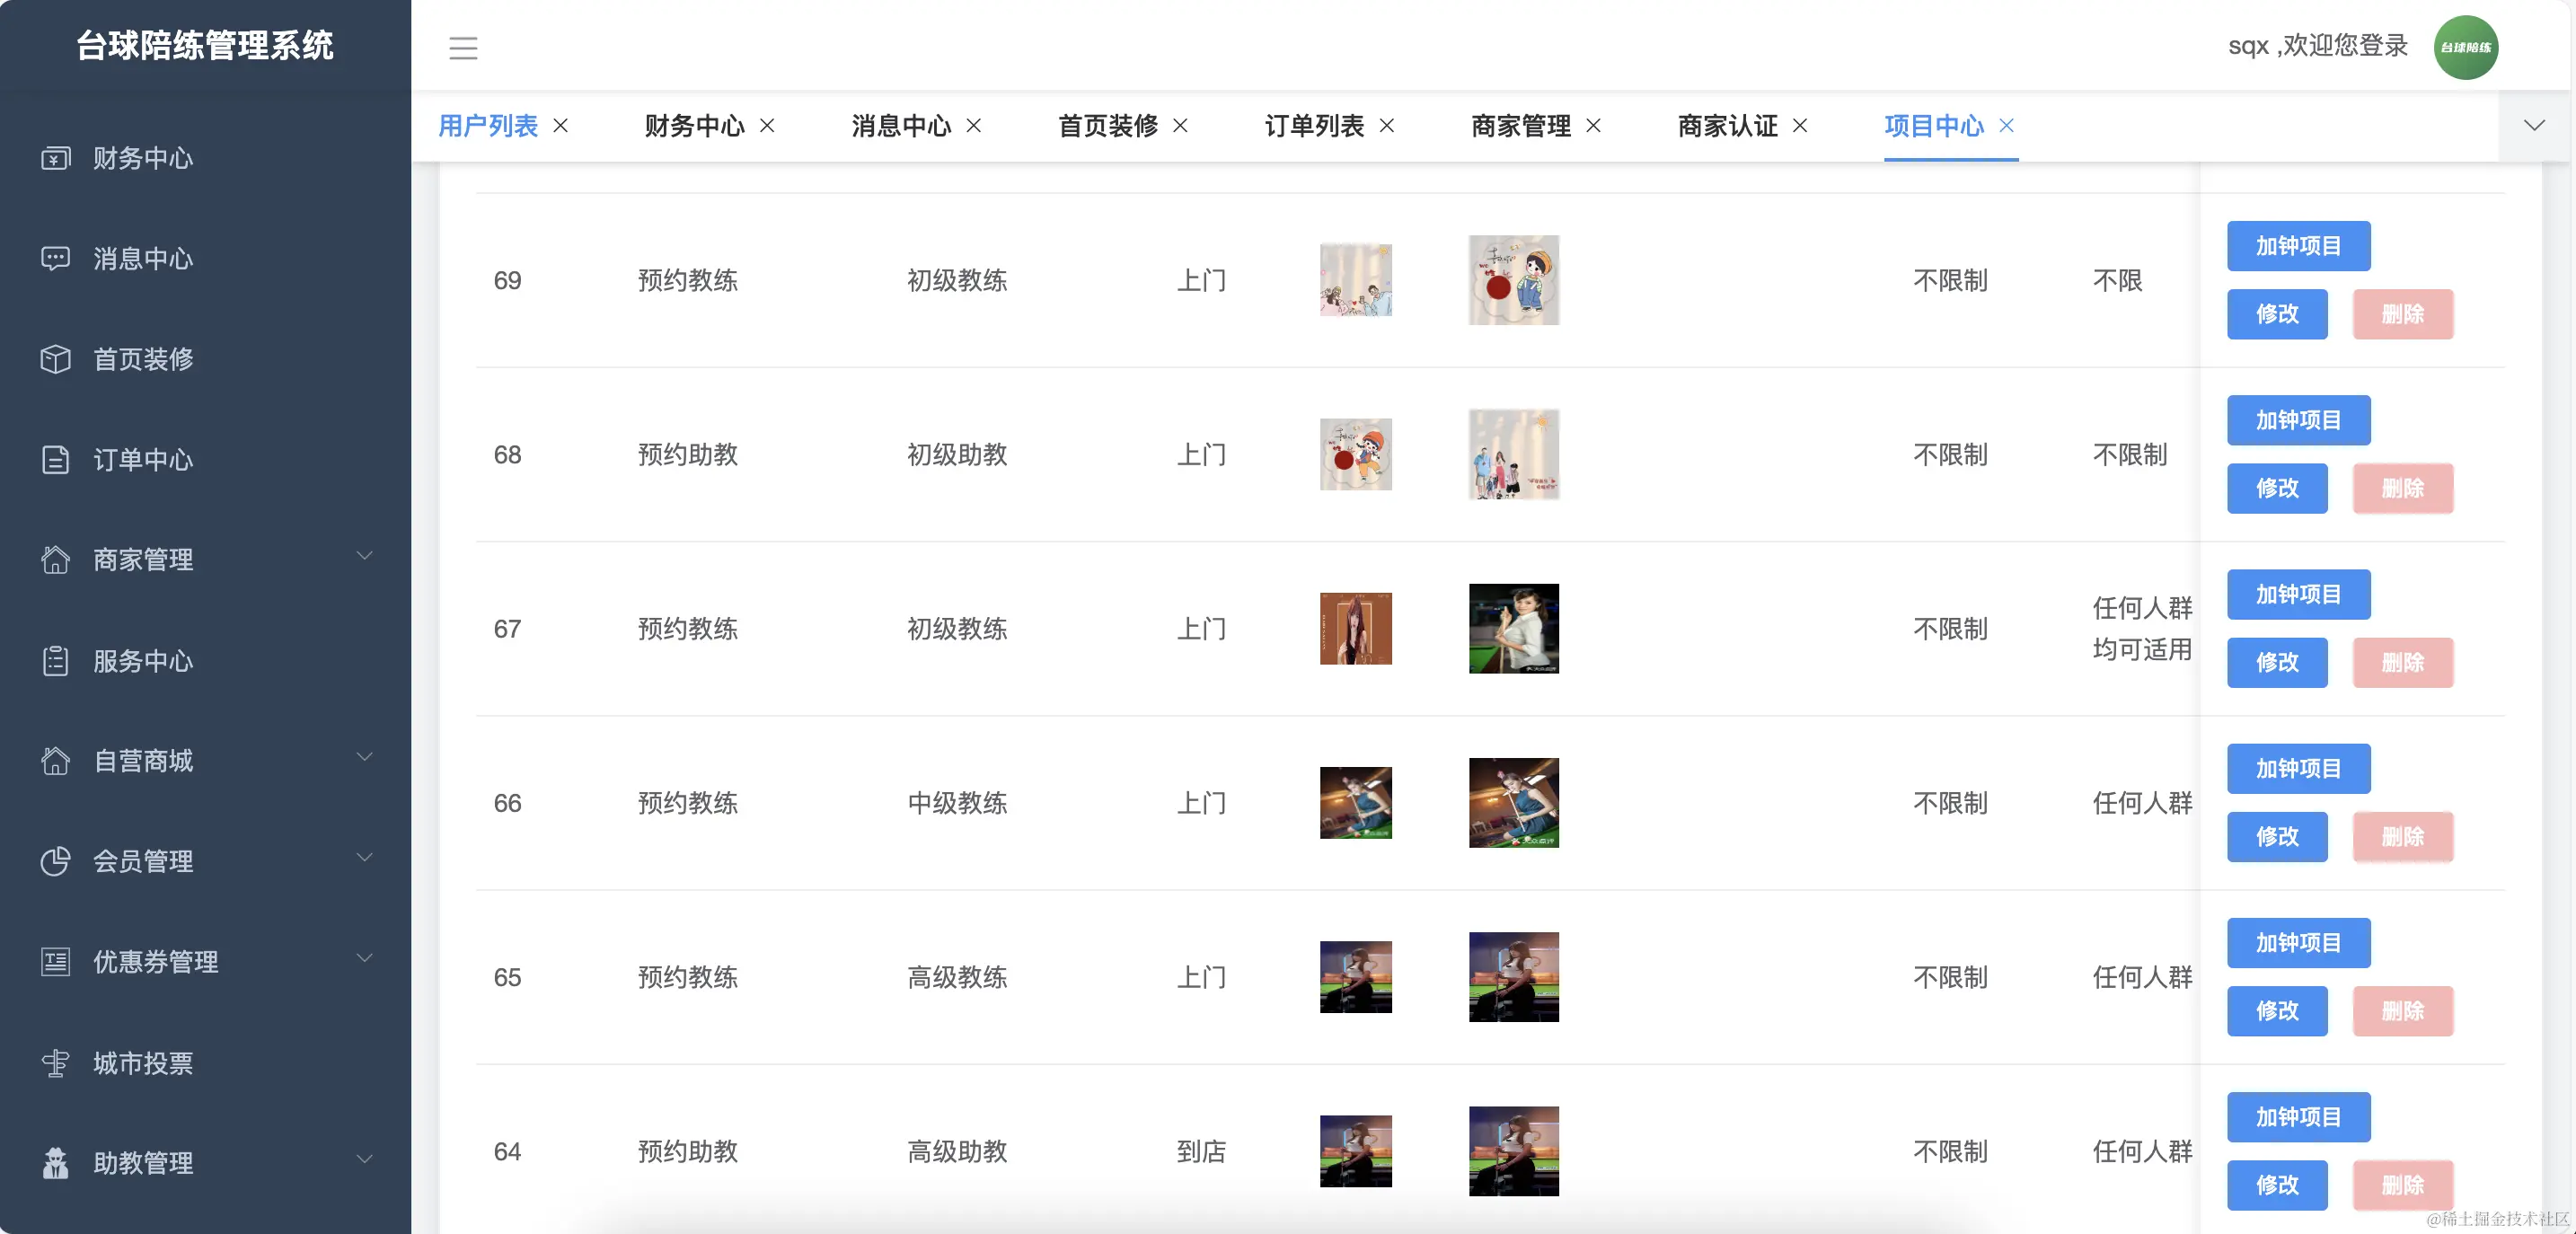Image resolution: width=2576 pixels, height=1234 pixels.
Task: Open the tab overflow chevron on the right
Action: [2533, 126]
